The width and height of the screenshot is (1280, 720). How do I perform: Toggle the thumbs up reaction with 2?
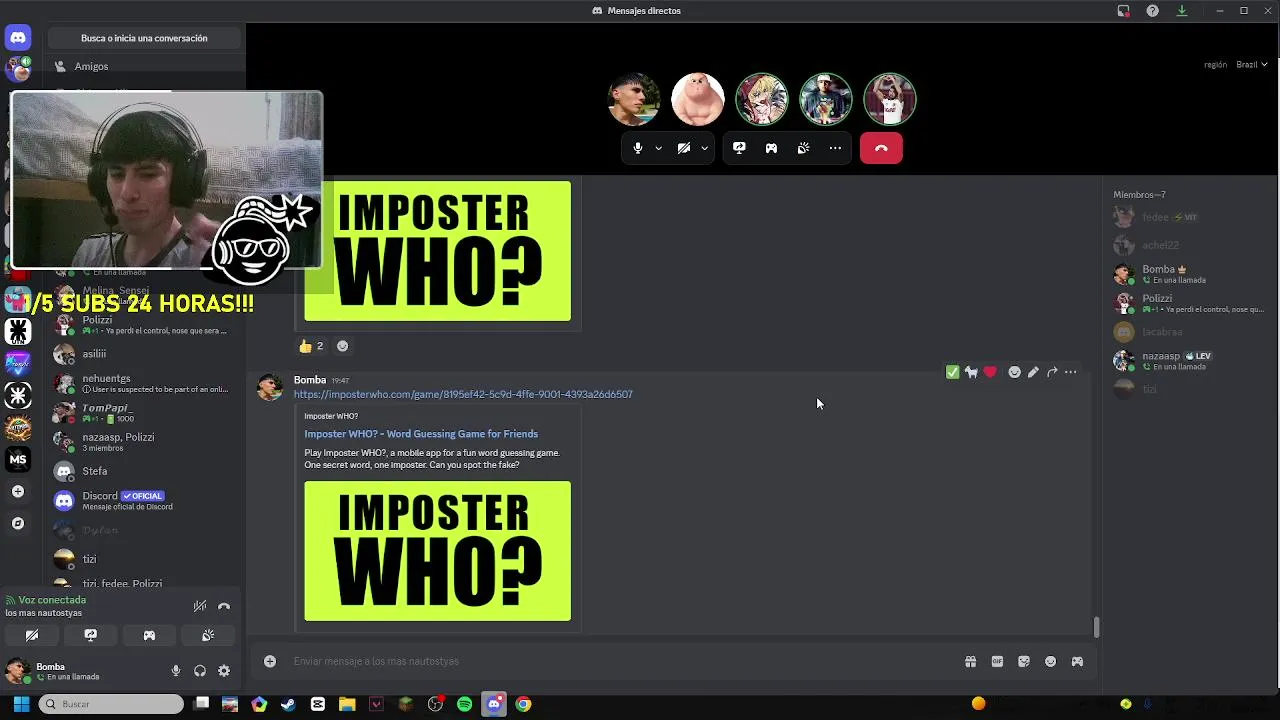pyautogui.click(x=311, y=346)
